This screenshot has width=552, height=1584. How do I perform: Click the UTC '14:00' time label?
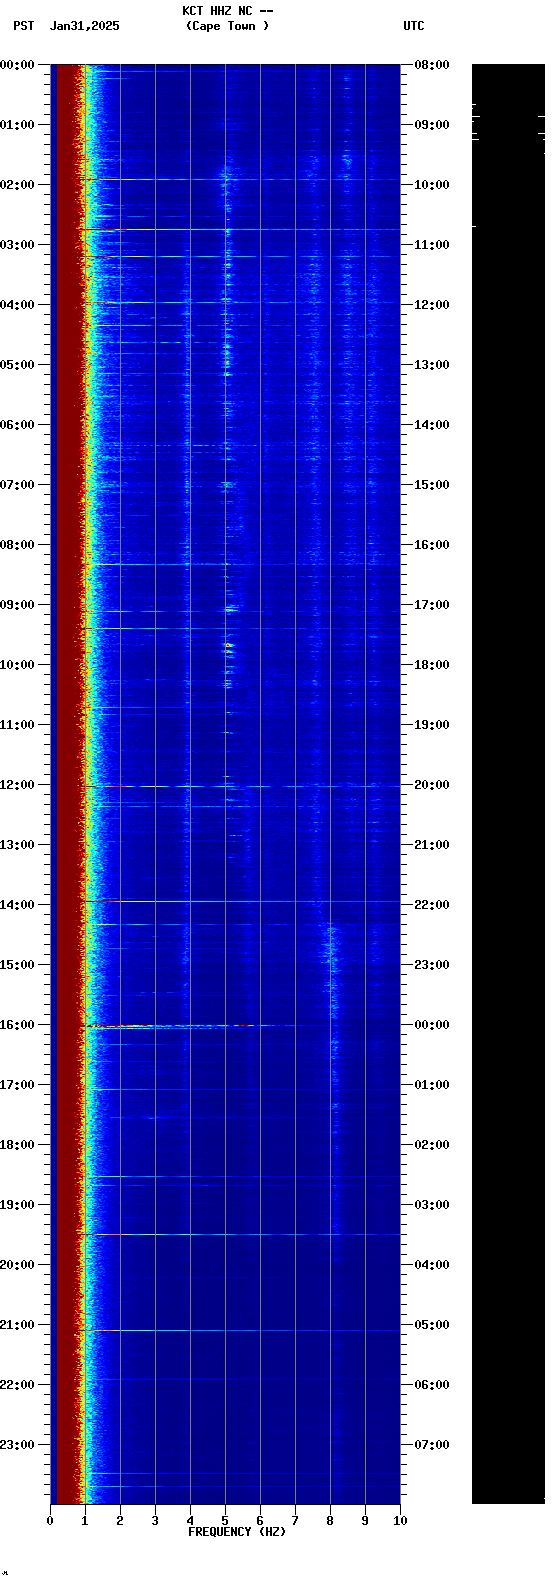(432, 425)
